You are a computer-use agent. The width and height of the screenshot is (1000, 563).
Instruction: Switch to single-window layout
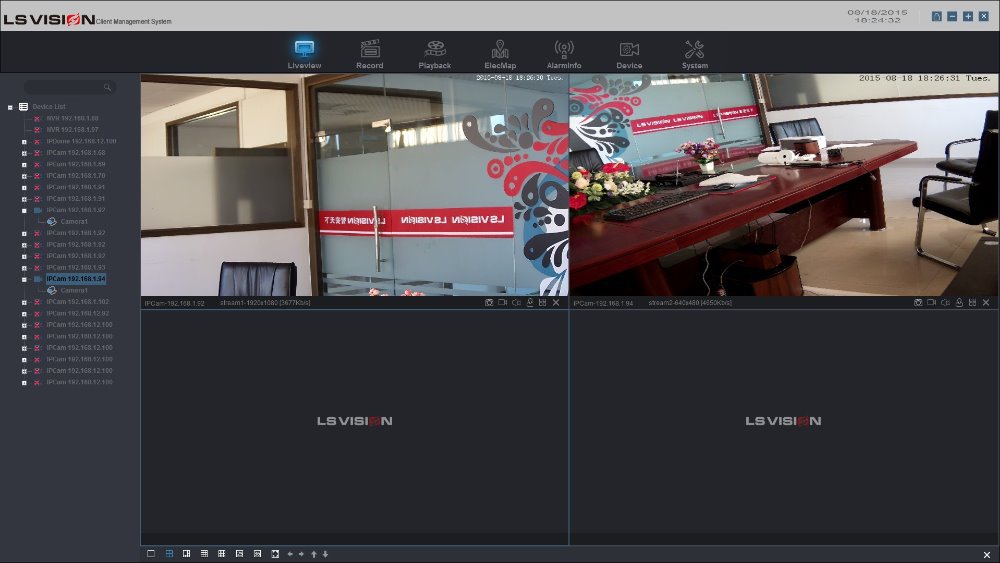151,554
